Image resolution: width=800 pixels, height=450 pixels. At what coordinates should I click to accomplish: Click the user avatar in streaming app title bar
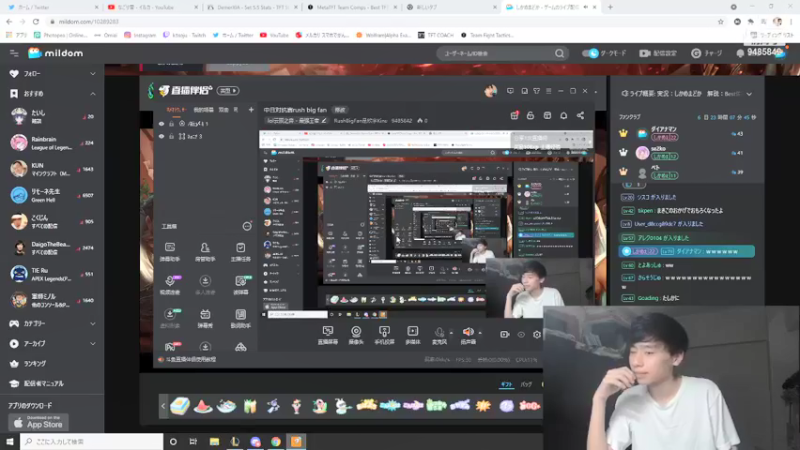490,91
